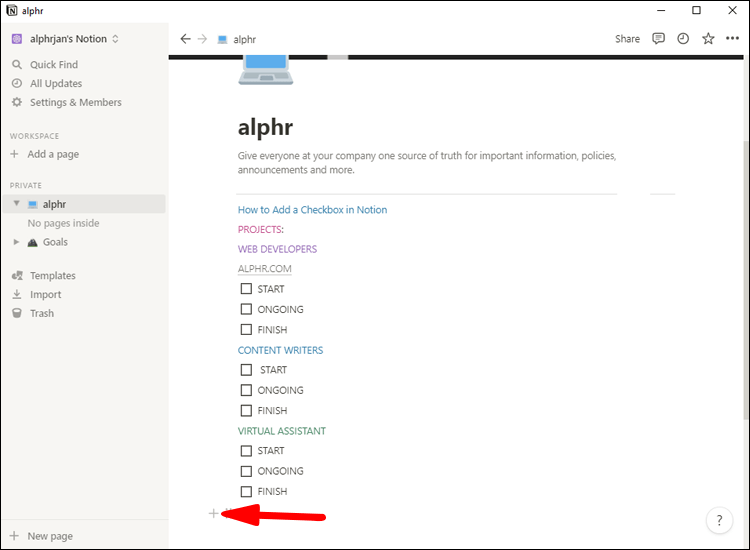Screen dimensions: 750x550
Task: Expand the Goals page in sidebar
Action: (16, 242)
